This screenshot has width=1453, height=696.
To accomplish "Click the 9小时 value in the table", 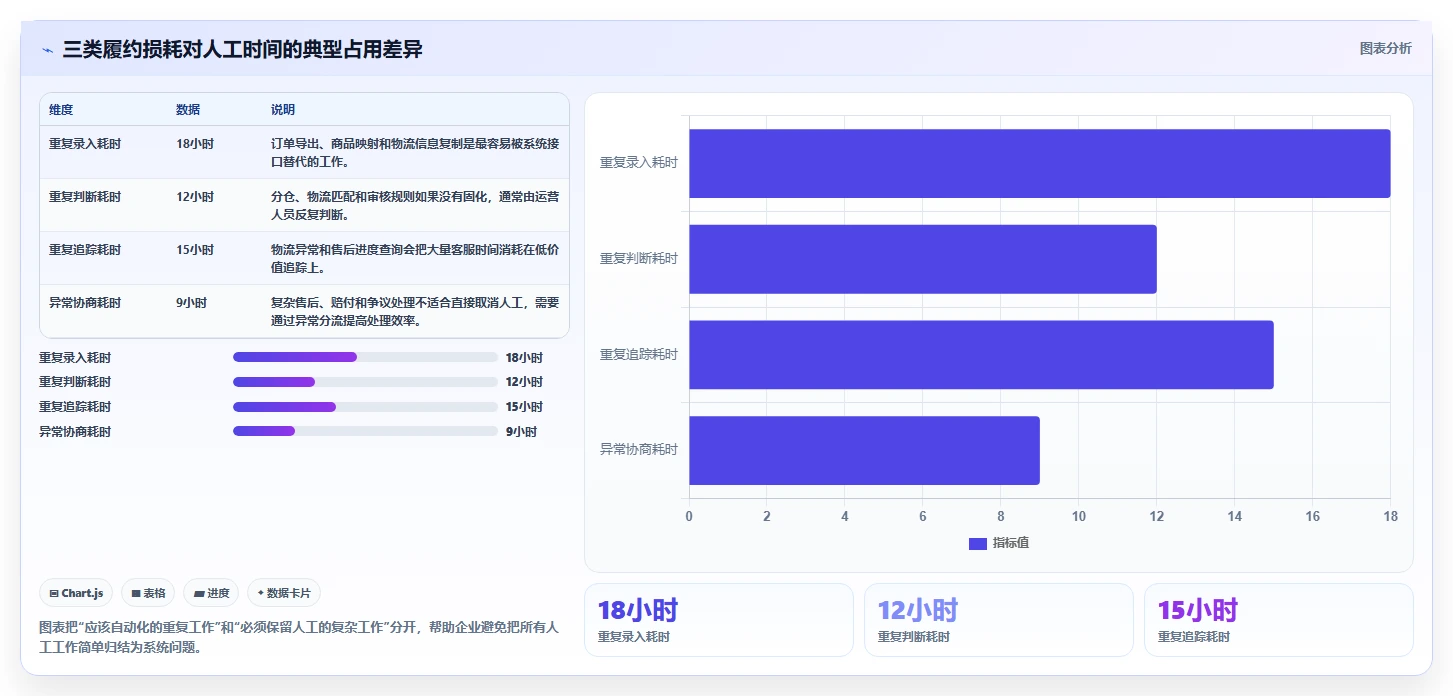I will [x=192, y=303].
